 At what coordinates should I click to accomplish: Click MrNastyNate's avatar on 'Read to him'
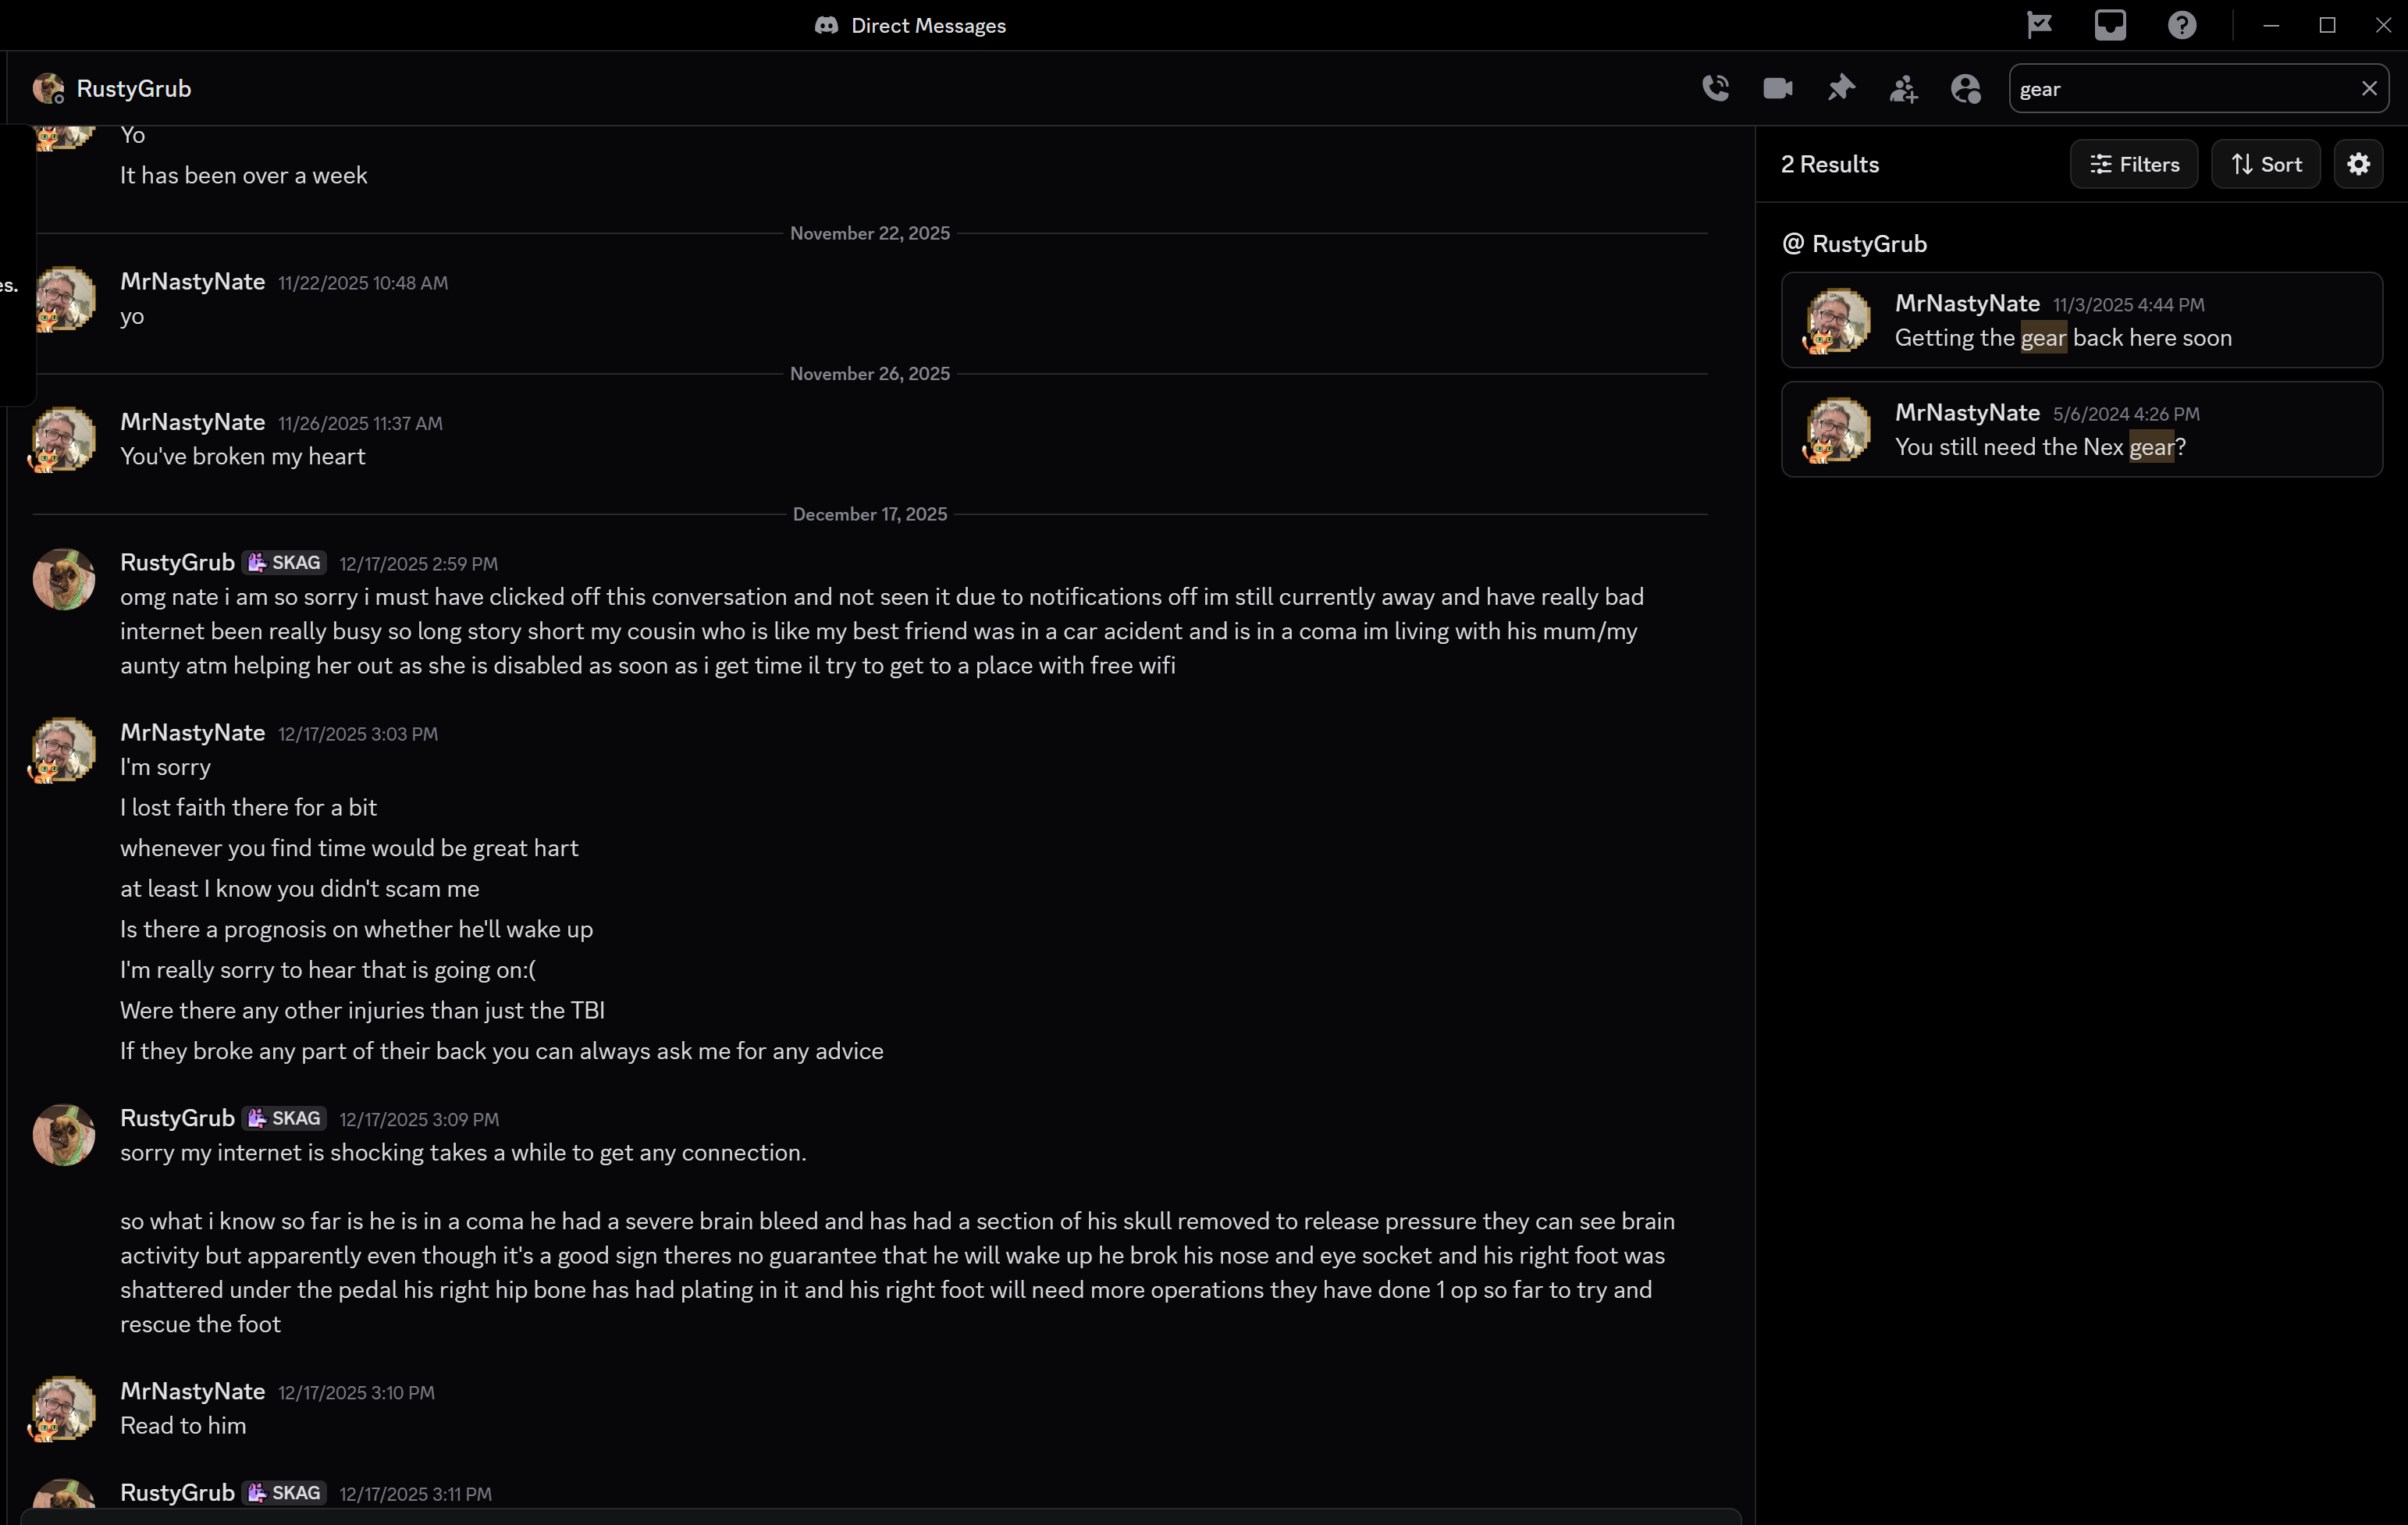pyautogui.click(x=64, y=1407)
